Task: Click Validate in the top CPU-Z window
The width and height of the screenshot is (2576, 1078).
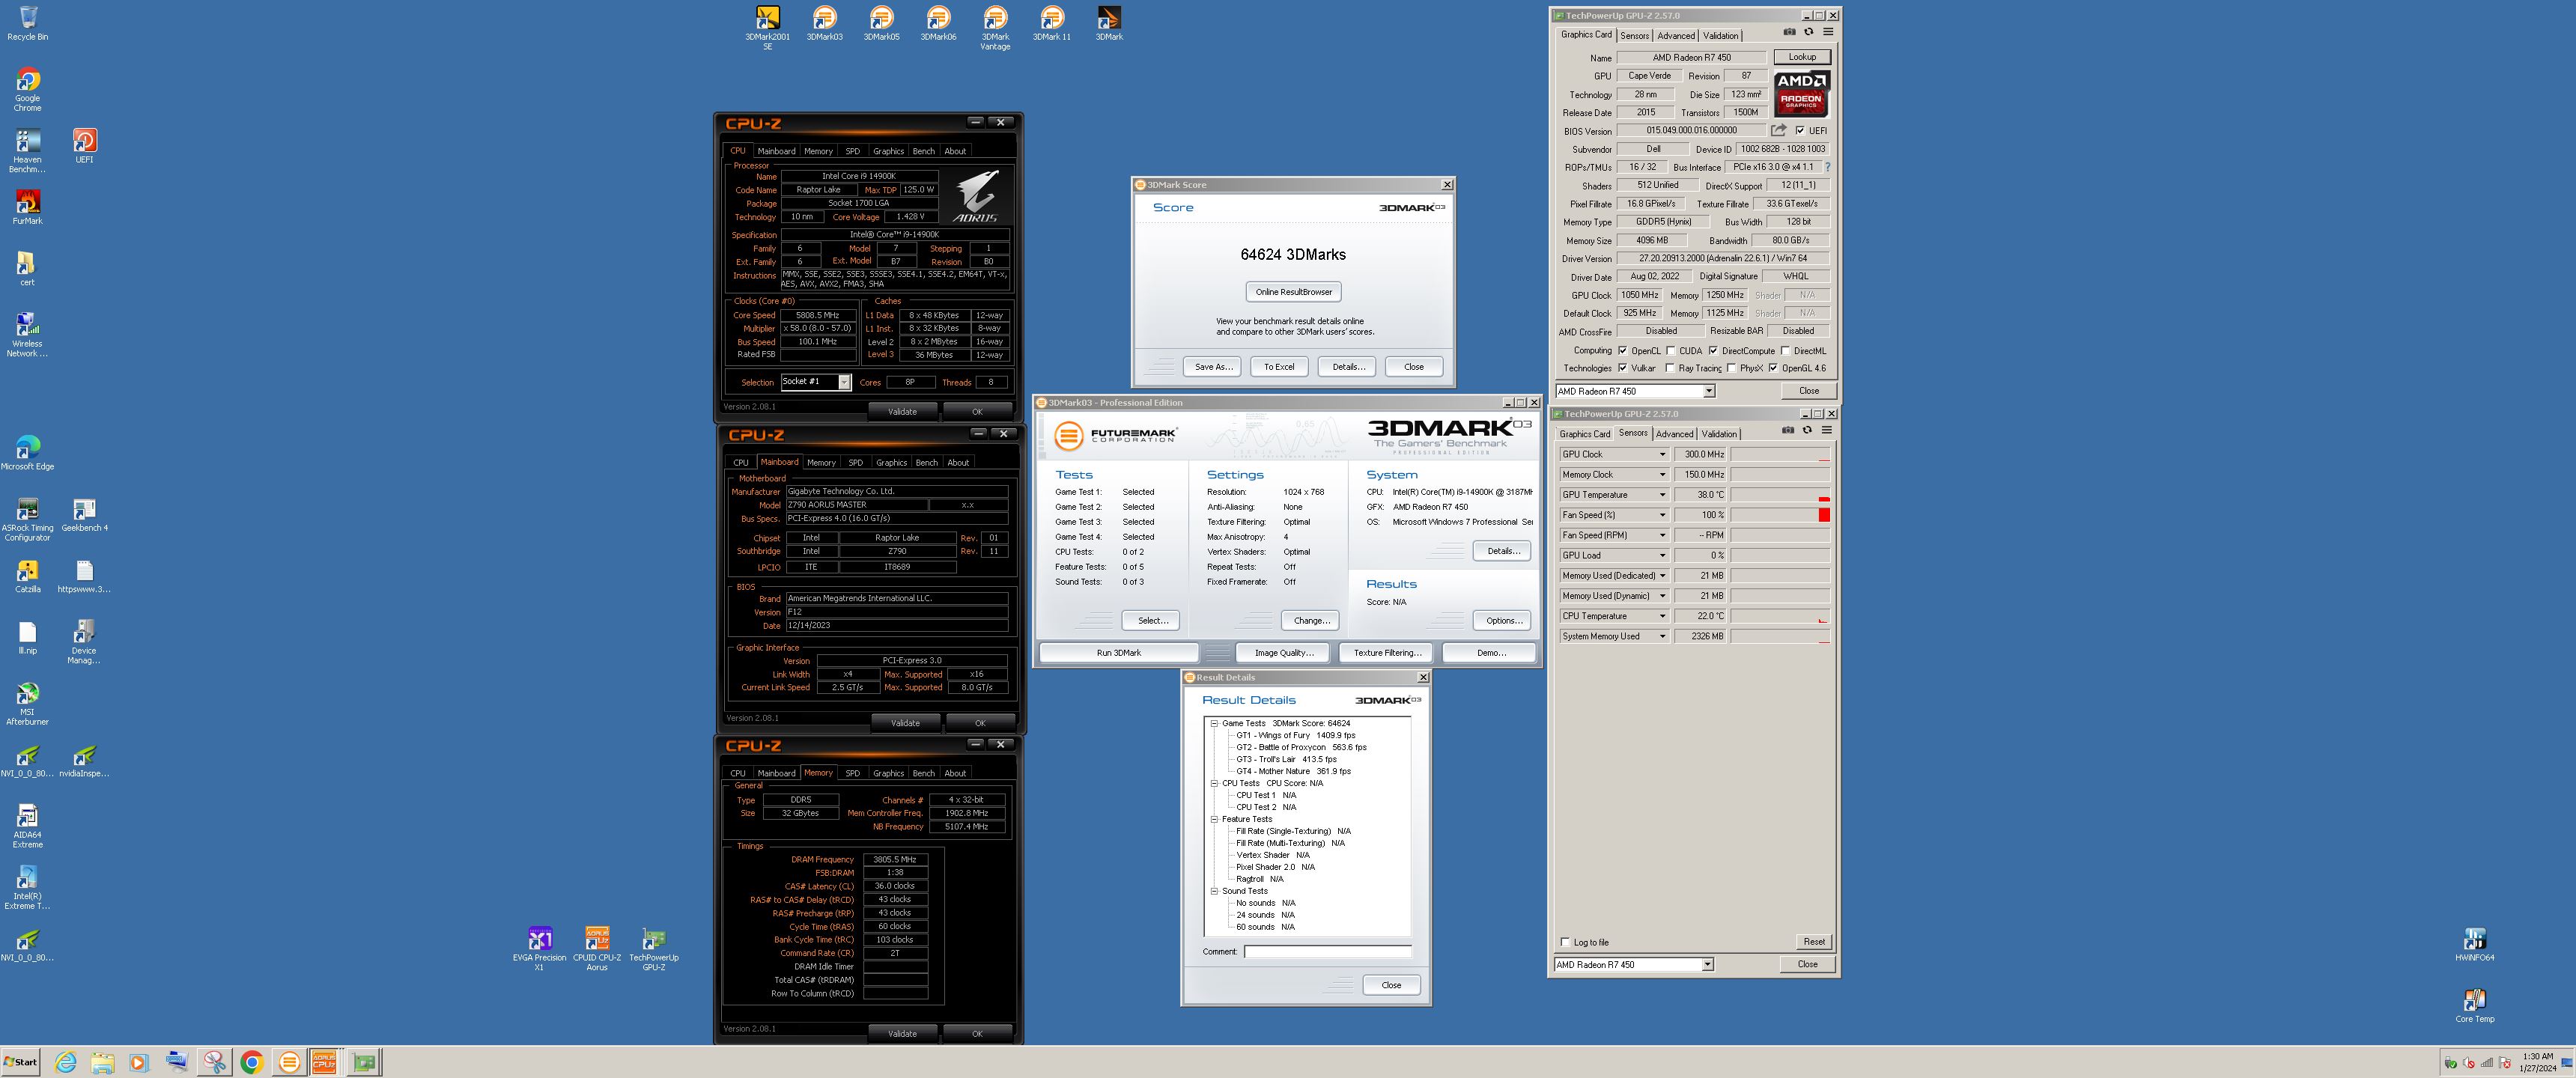Action: click(x=902, y=412)
